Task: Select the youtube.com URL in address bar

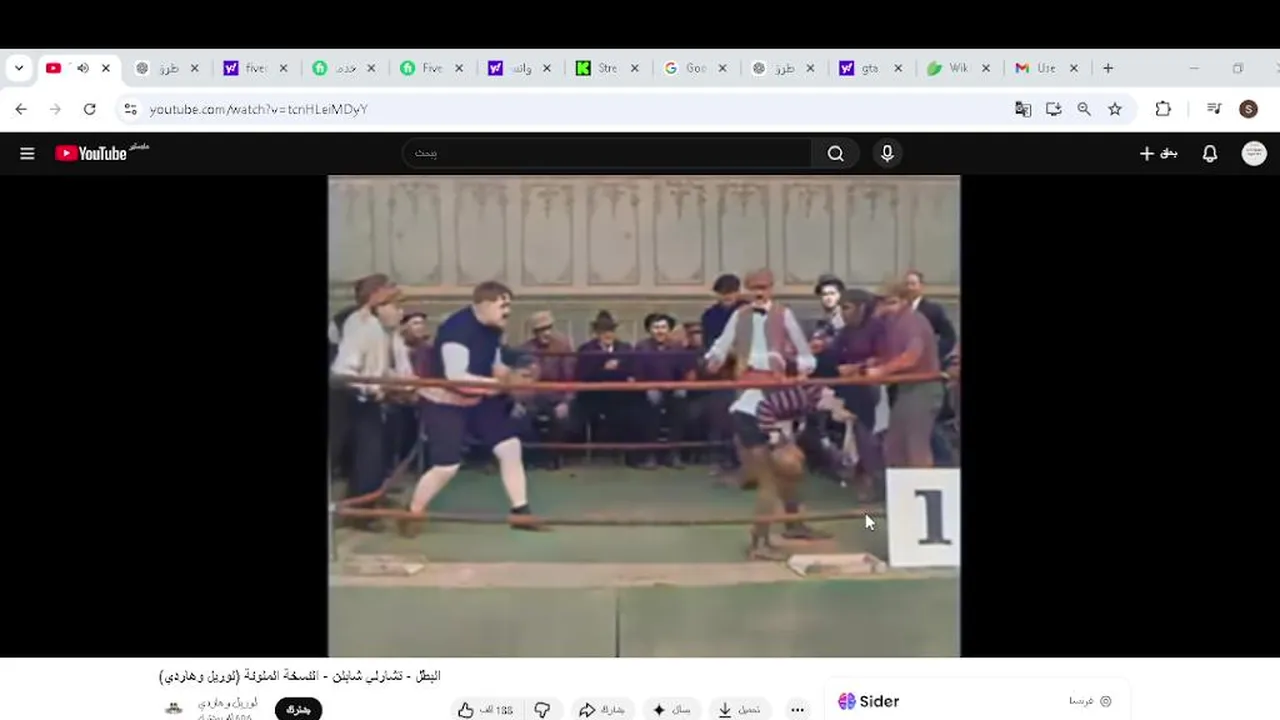Action: (259, 109)
